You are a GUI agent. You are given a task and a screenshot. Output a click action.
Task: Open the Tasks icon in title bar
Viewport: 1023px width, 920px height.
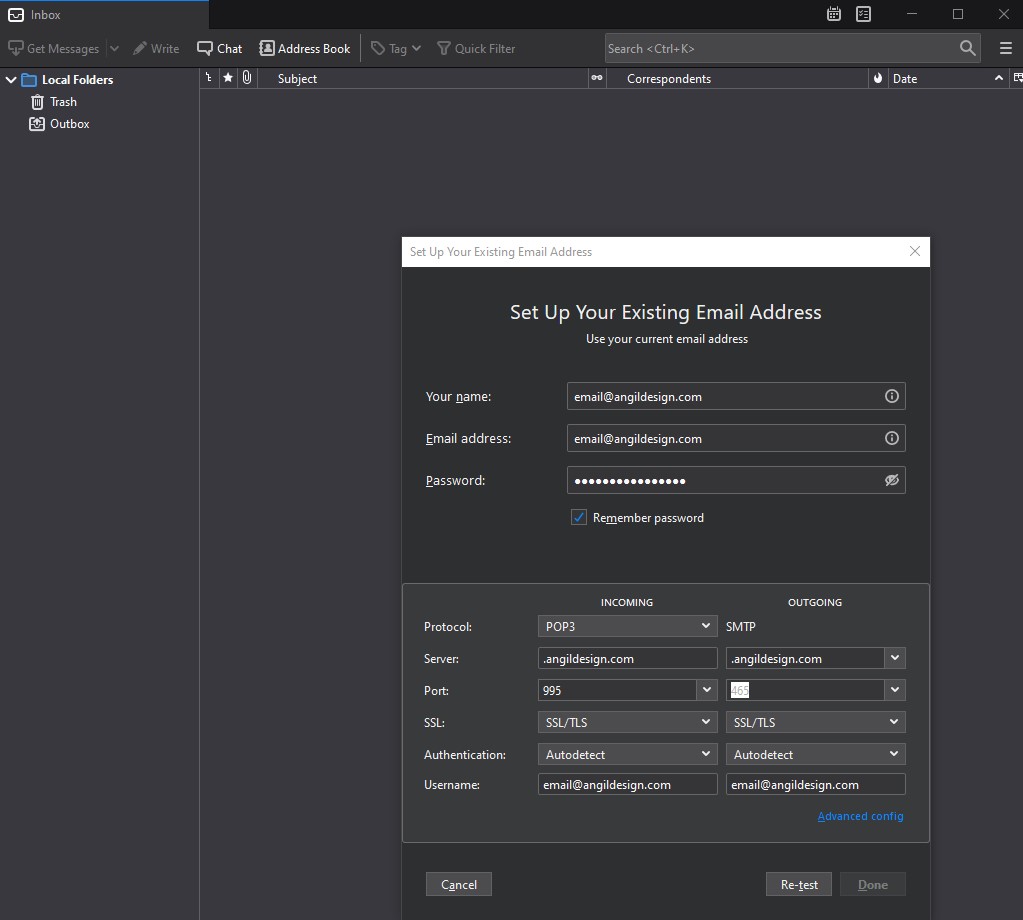pos(863,14)
